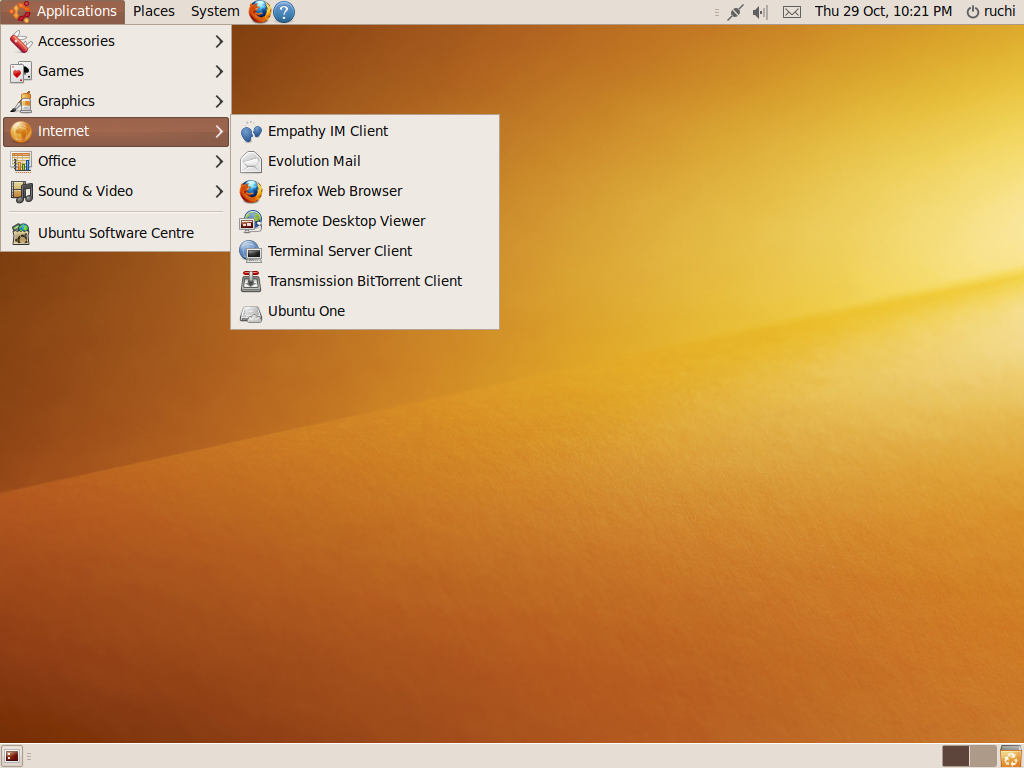
Task: Click the ruchi user session button
Action: (x=990, y=12)
